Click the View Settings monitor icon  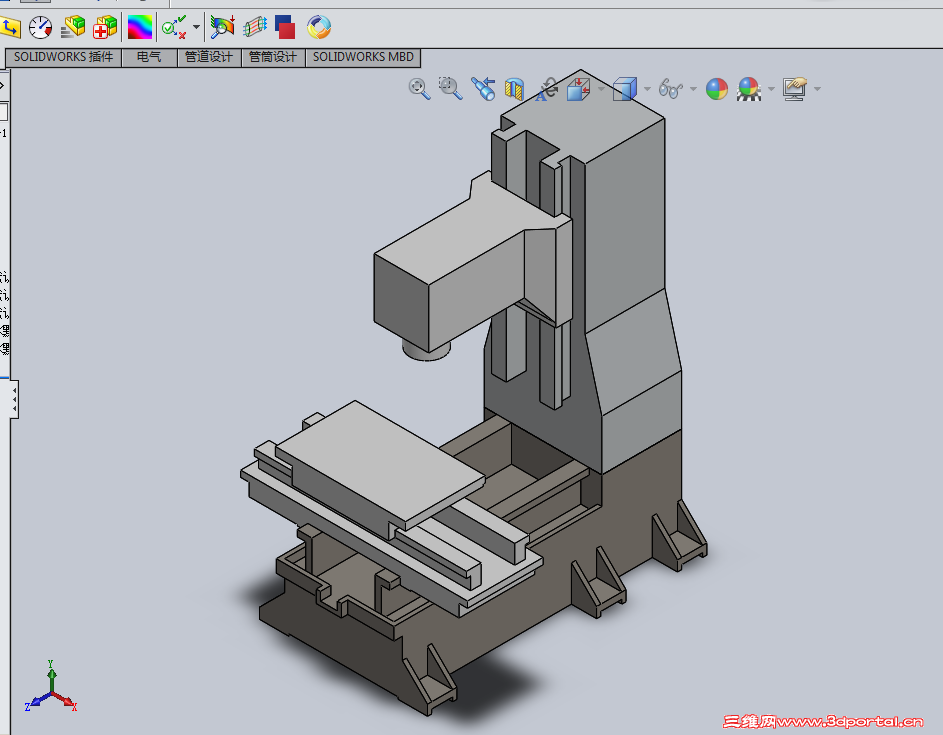click(x=794, y=89)
